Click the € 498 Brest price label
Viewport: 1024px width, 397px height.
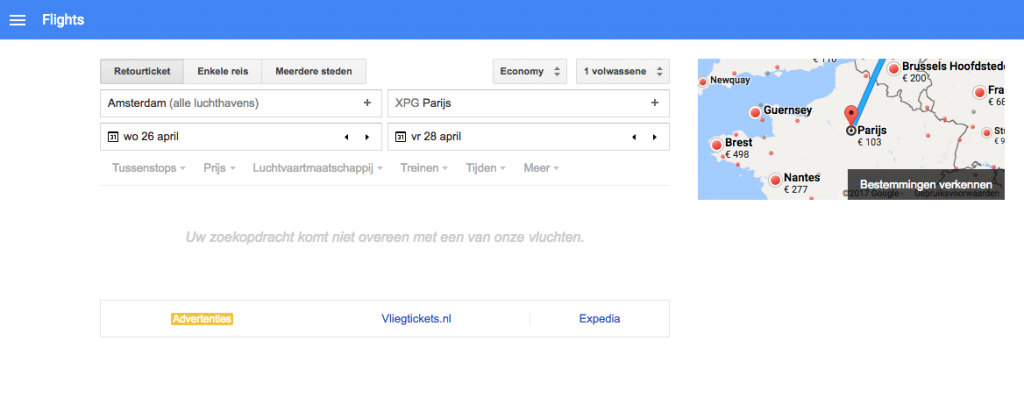(737, 155)
